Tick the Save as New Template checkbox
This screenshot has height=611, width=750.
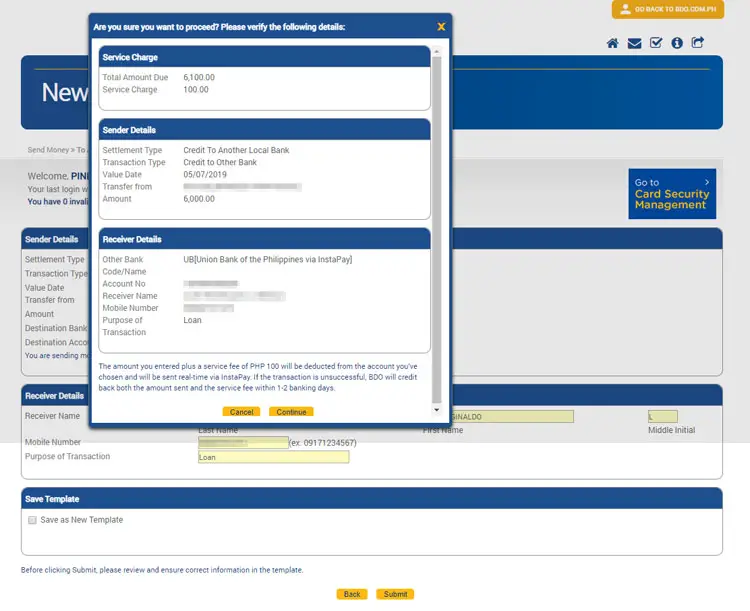[32, 520]
